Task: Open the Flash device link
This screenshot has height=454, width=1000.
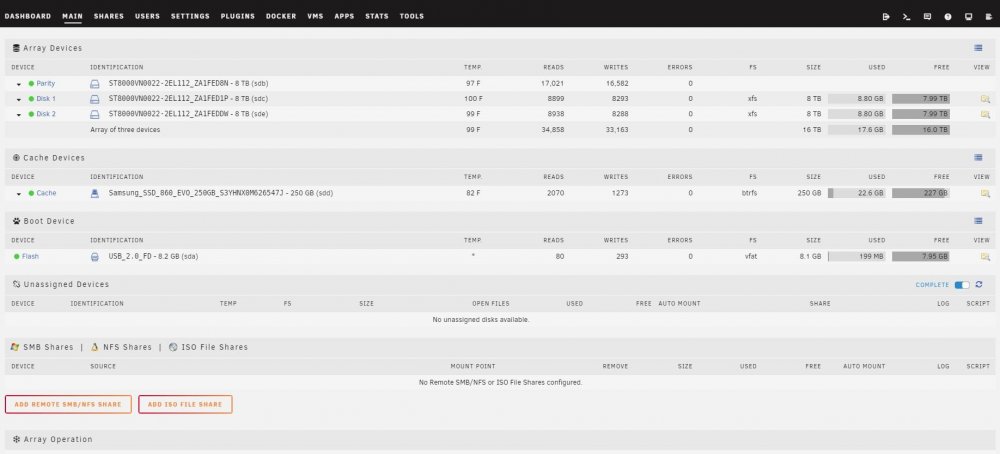Action: (30, 256)
